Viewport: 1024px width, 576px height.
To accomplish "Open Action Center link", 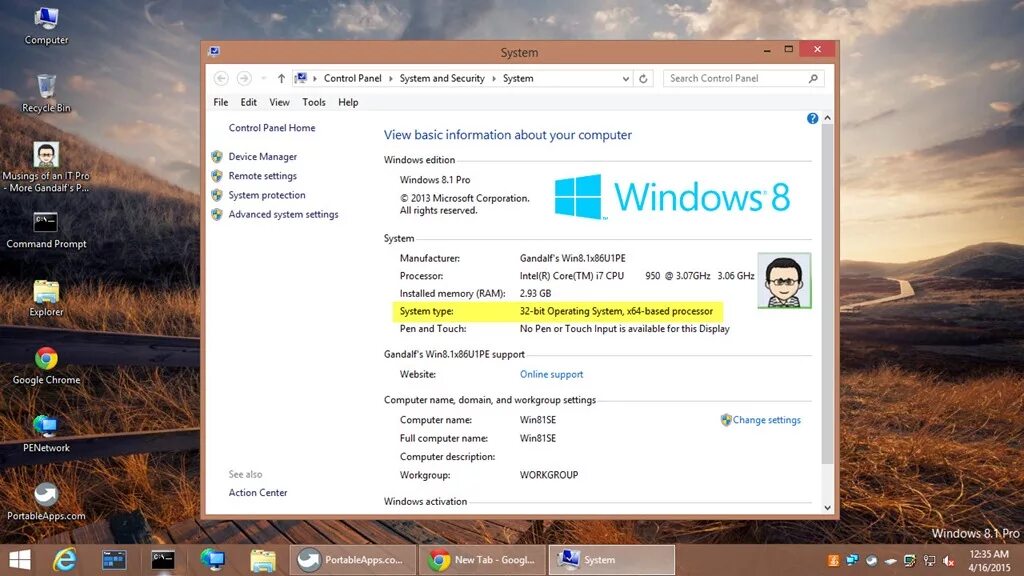I will coord(258,492).
